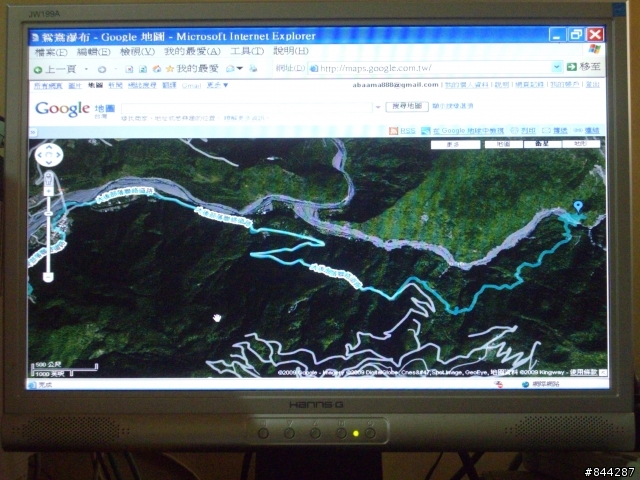Open the search box options dropdown
The width and height of the screenshot is (640, 480).
pyautogui.click(x=378, y=107)
